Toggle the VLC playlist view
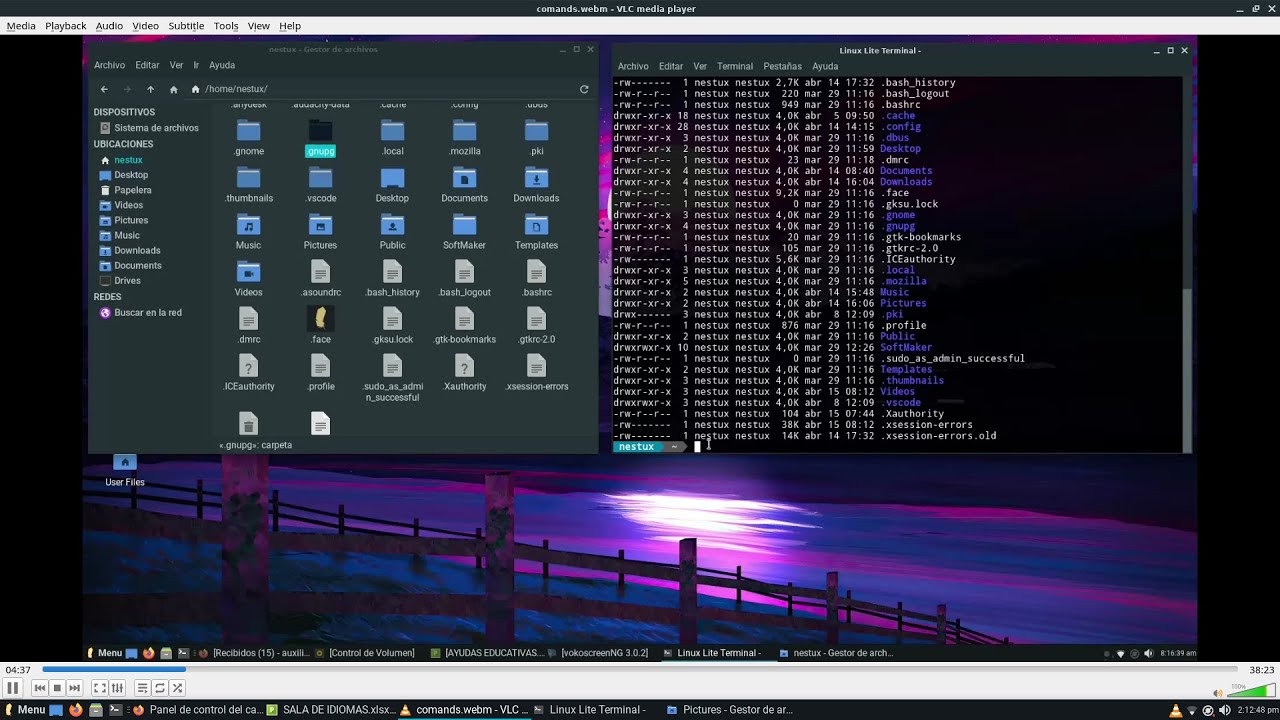 pyautogui.click(x=143, y=688)
